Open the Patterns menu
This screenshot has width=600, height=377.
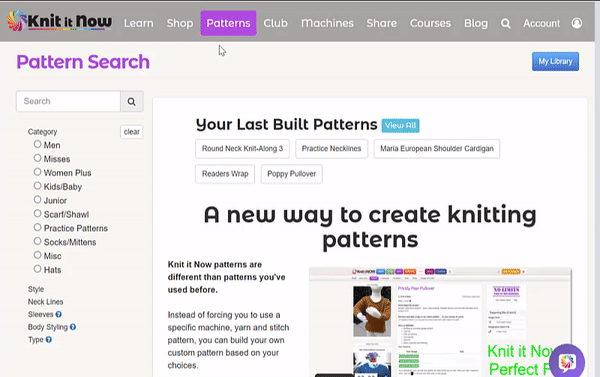tap(228, 23)
